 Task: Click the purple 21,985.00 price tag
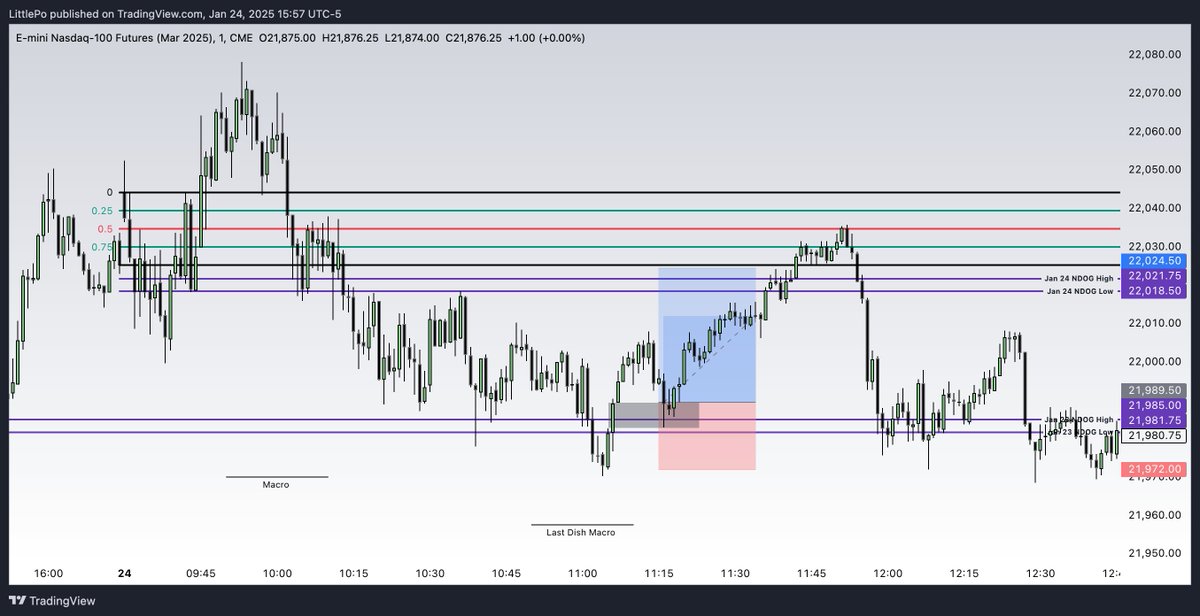click(1156, 405)
